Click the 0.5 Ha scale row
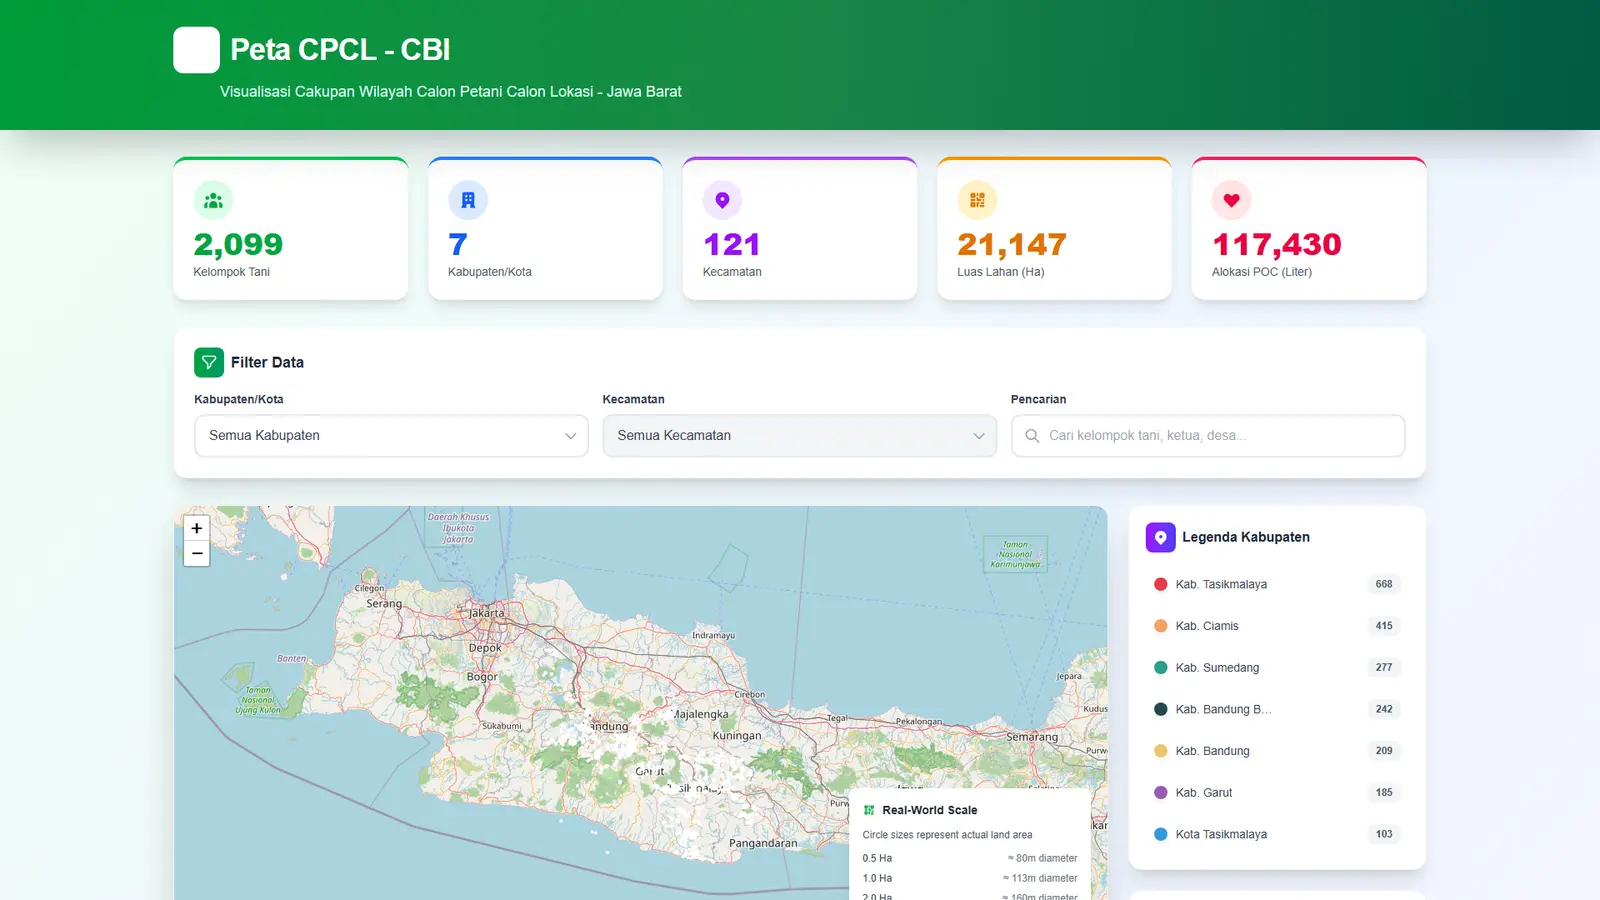 click(x=970, y=858)
